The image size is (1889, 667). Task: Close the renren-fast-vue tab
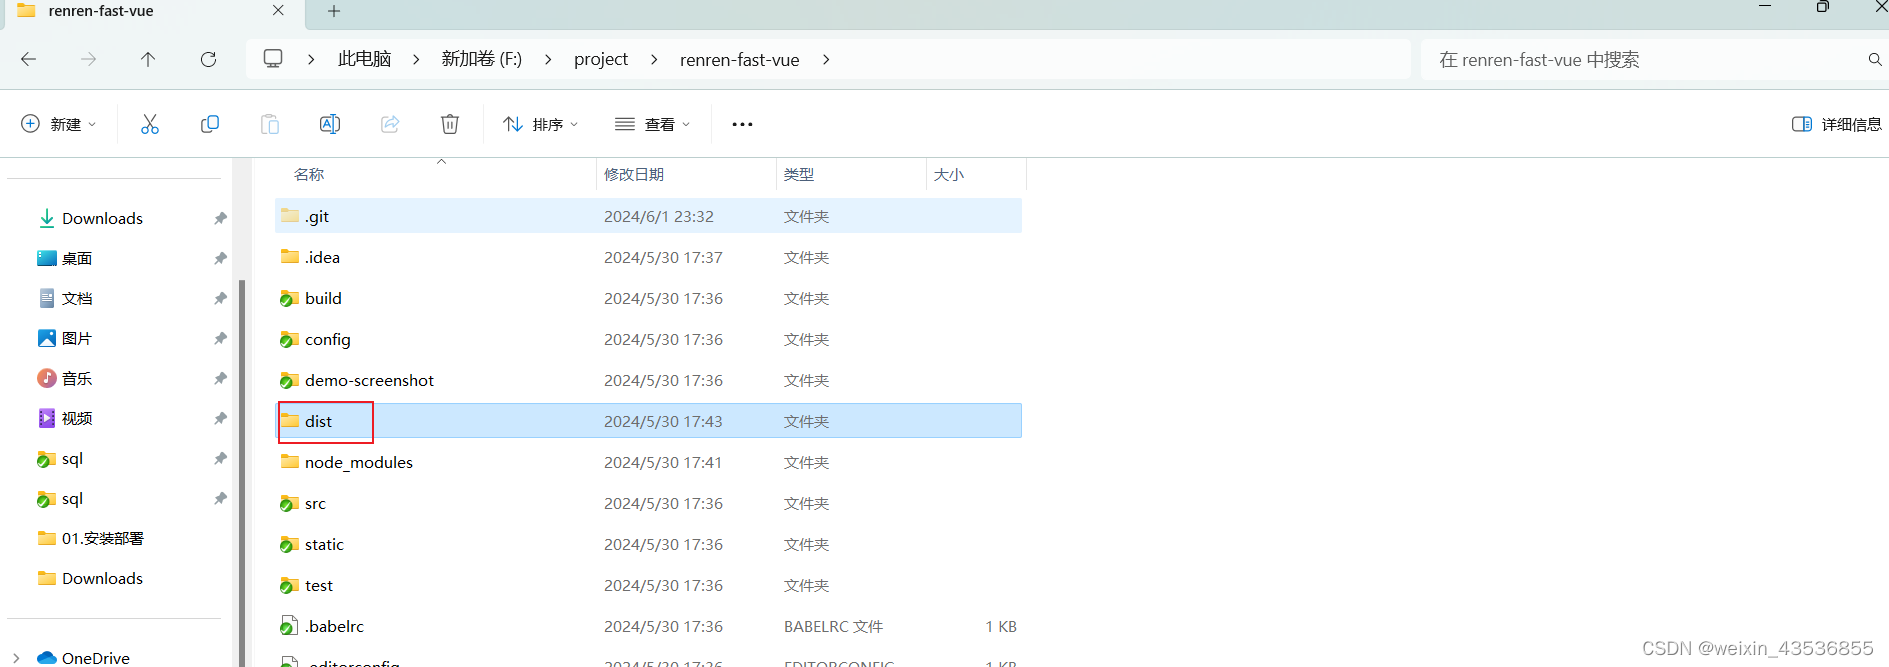(x=278, y=10)
